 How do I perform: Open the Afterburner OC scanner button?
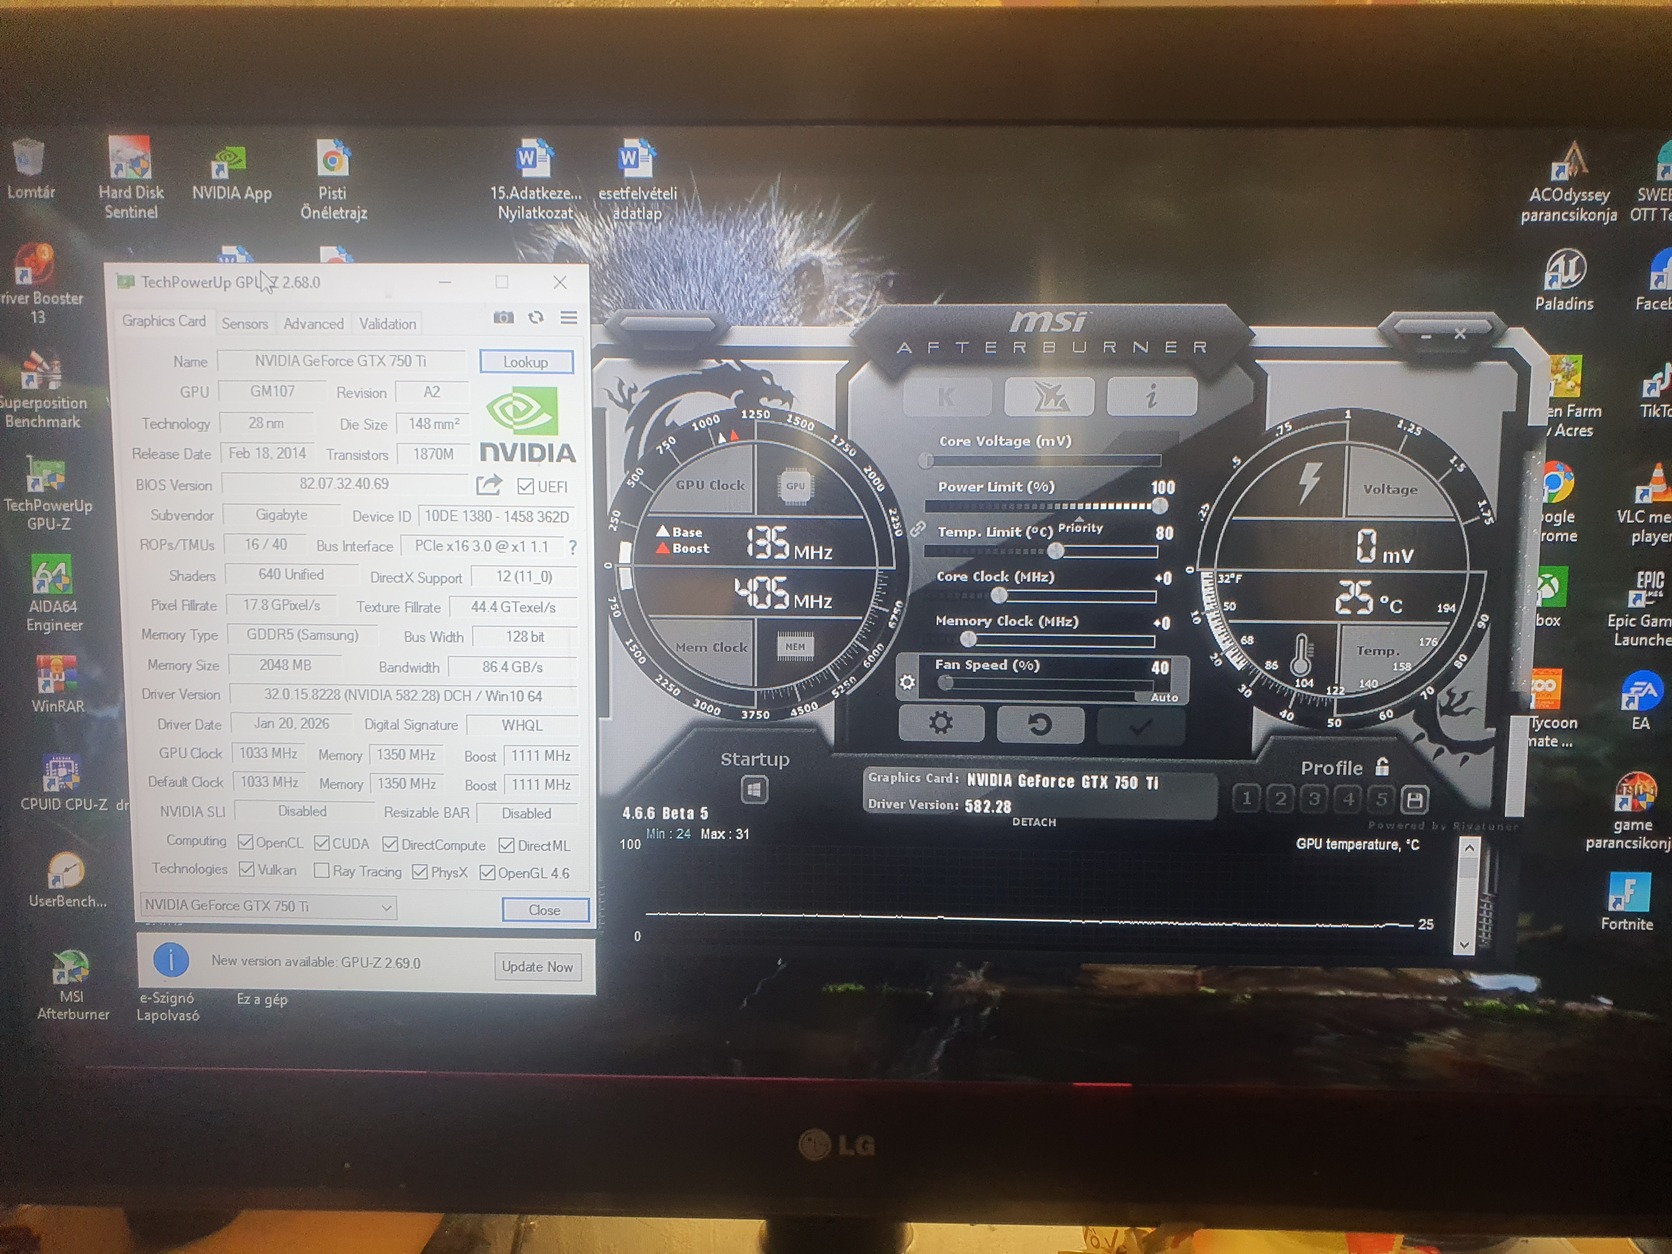(x=1050, y=397)
